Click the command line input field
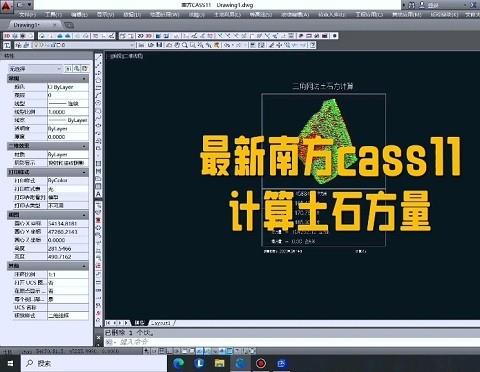The width and height of the screenshot is (480, 372). (290, 342)
